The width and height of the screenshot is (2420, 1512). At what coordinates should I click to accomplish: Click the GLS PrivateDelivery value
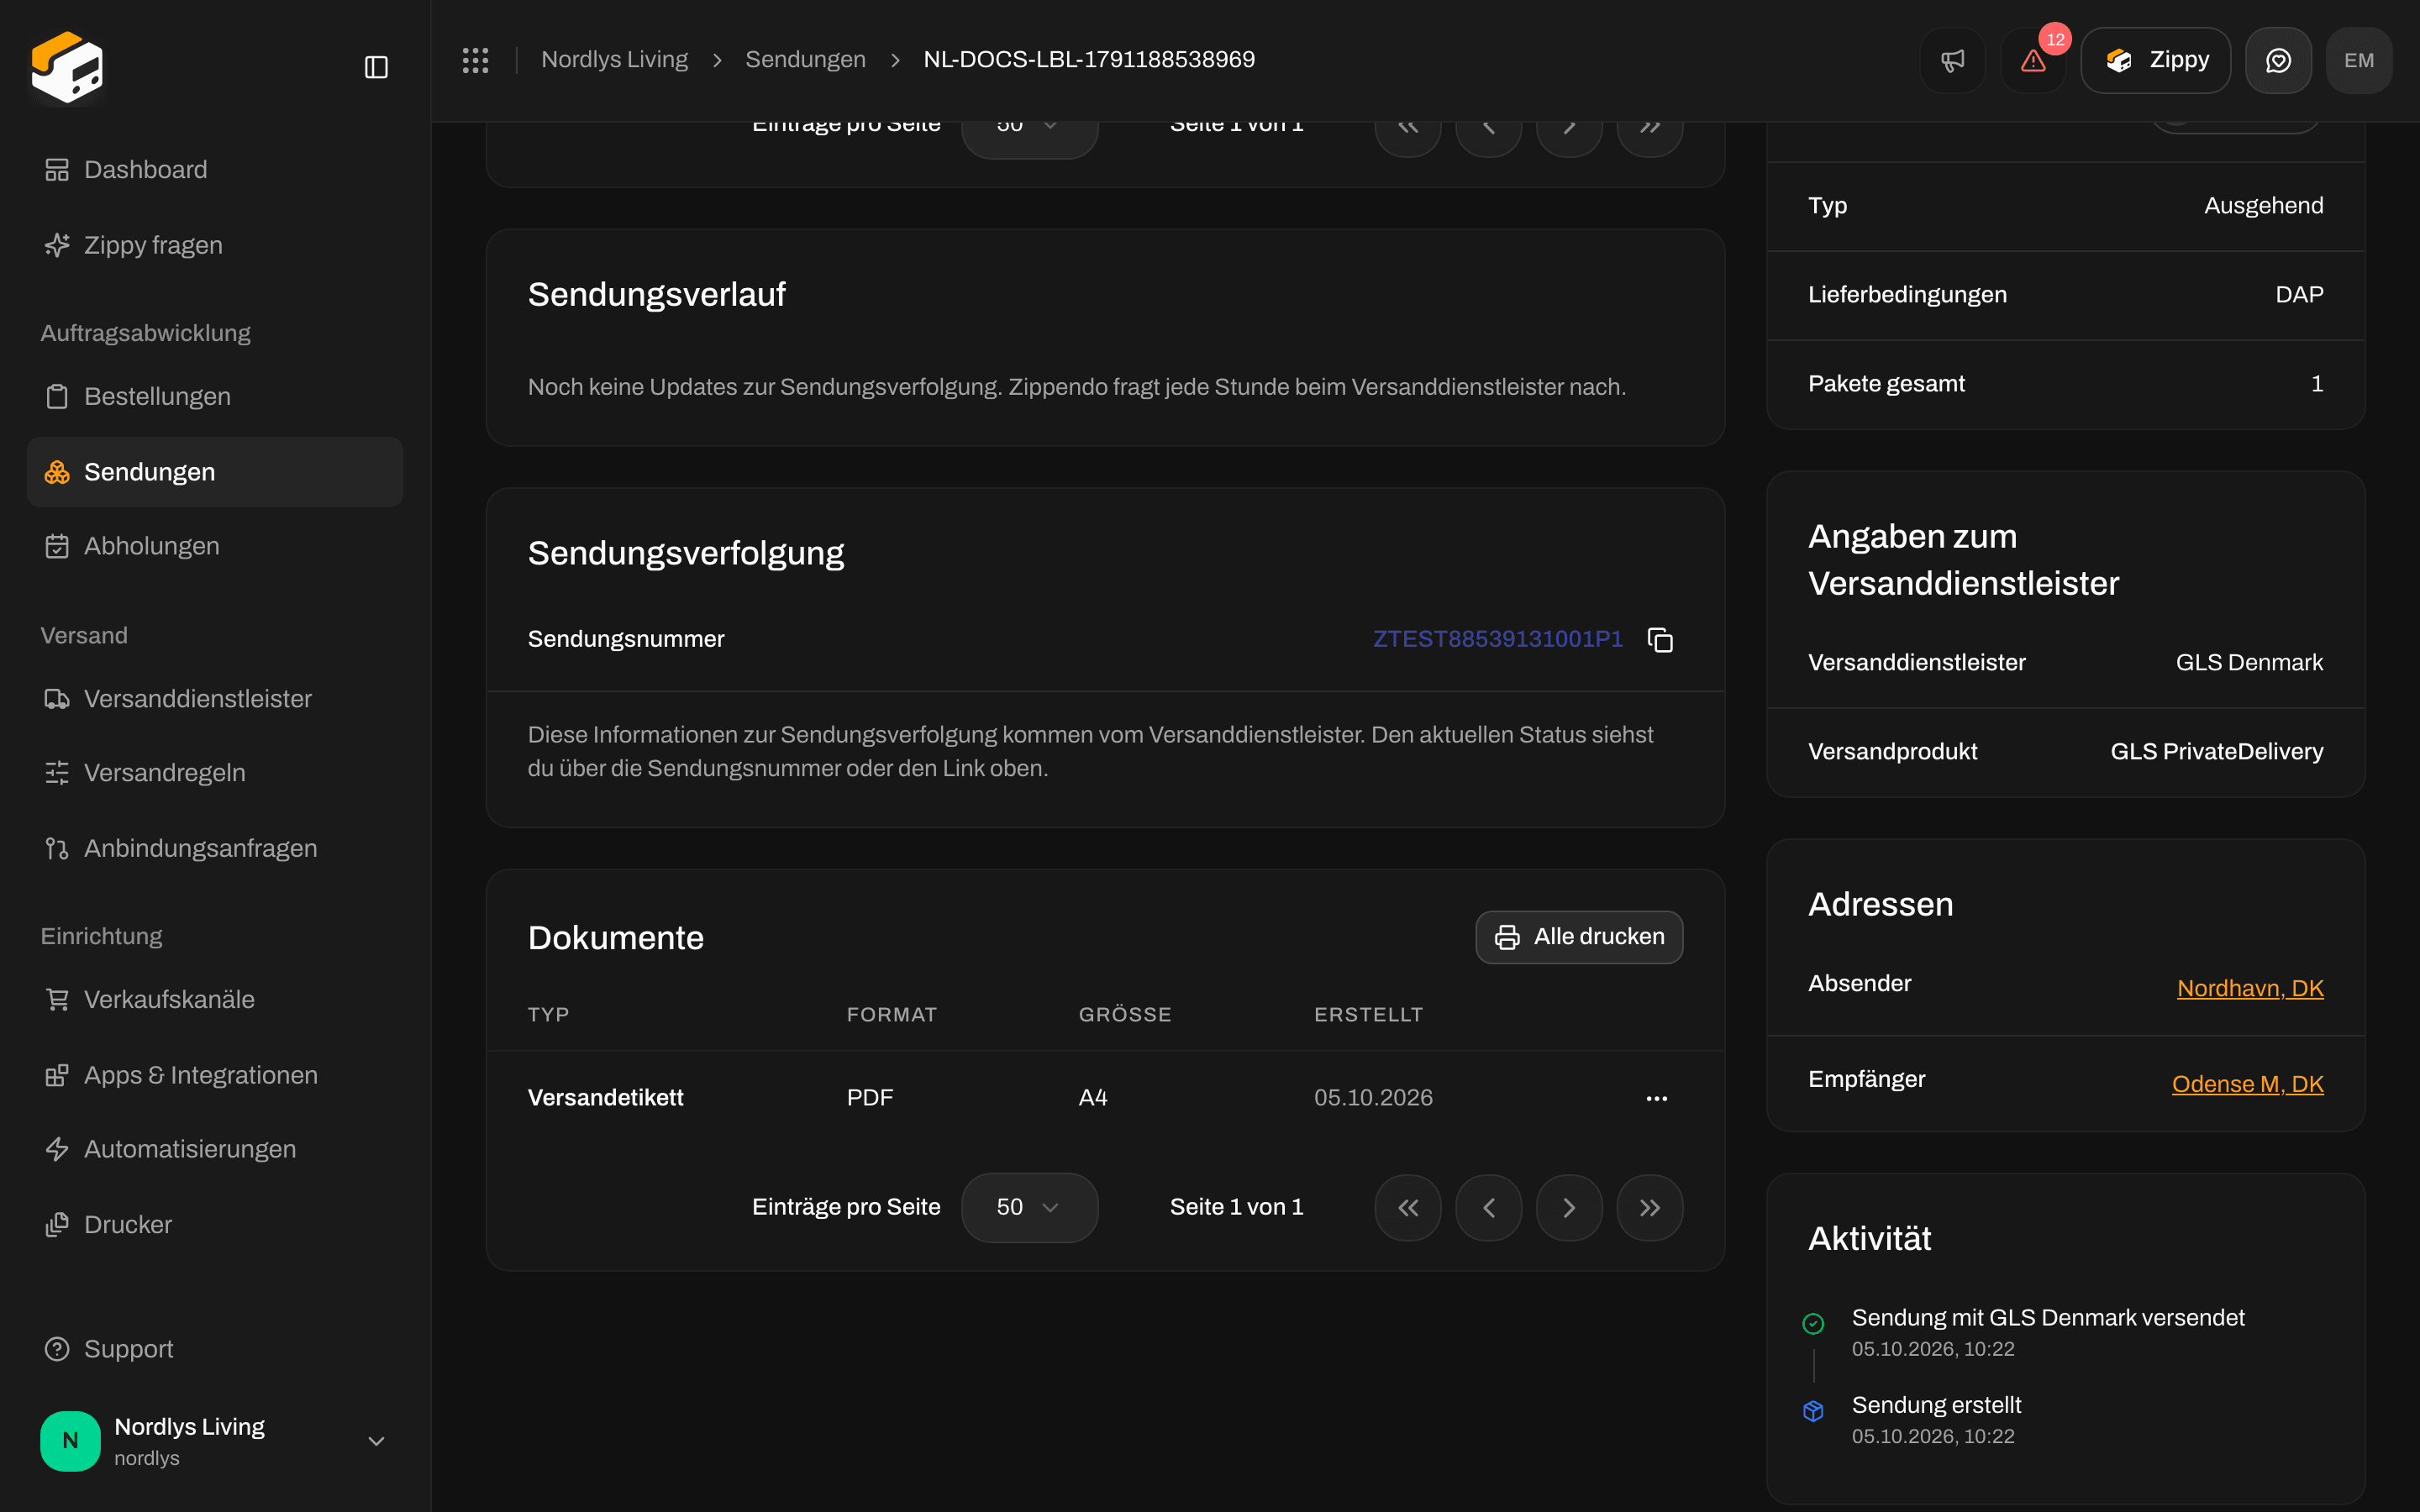pyautogui.click(x=2216, y=752)
